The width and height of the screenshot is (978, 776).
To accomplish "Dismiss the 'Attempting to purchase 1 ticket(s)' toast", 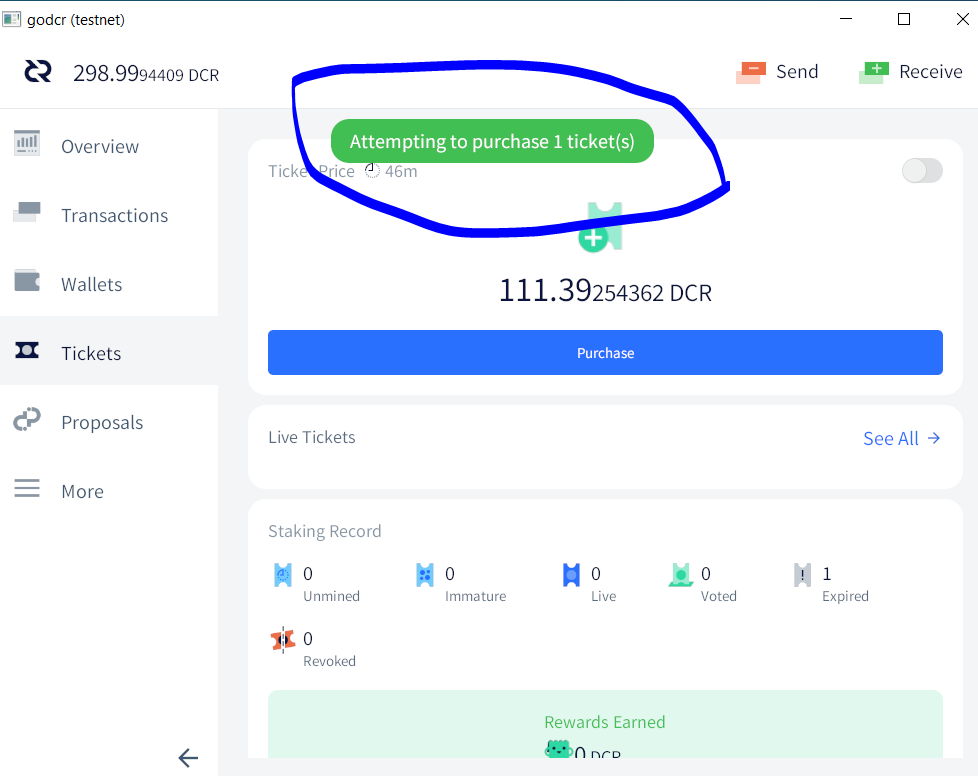I will pyautogui.click(x=492, y=141).
